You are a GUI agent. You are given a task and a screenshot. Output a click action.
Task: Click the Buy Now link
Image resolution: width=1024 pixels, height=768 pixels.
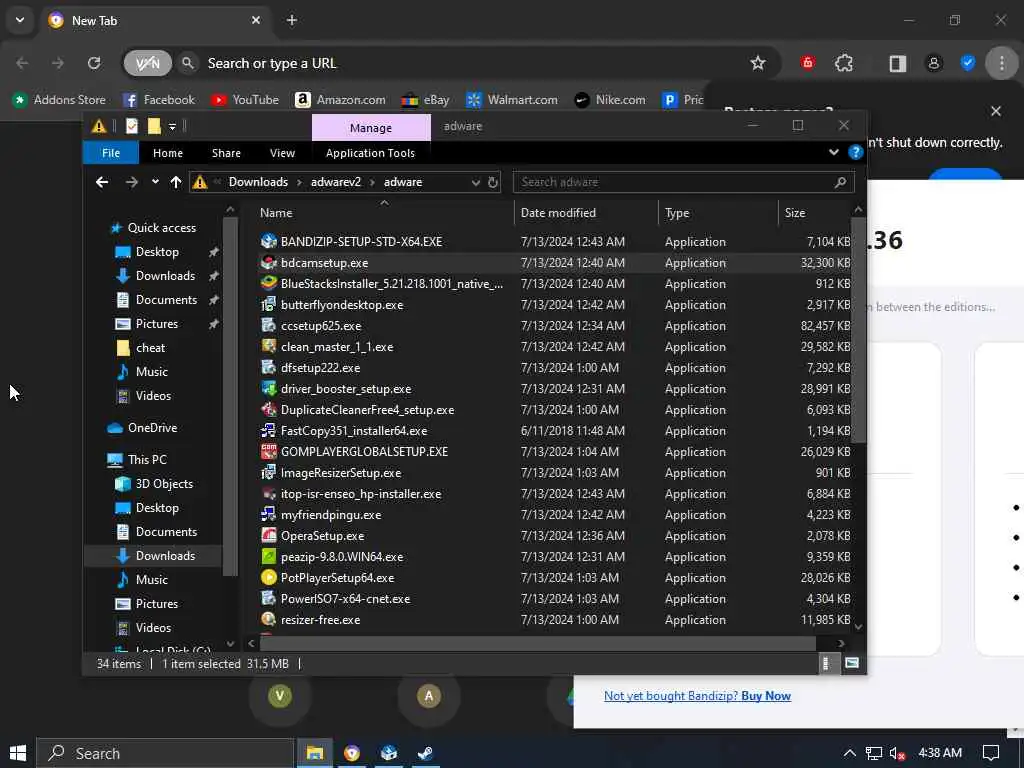(766, 696)
